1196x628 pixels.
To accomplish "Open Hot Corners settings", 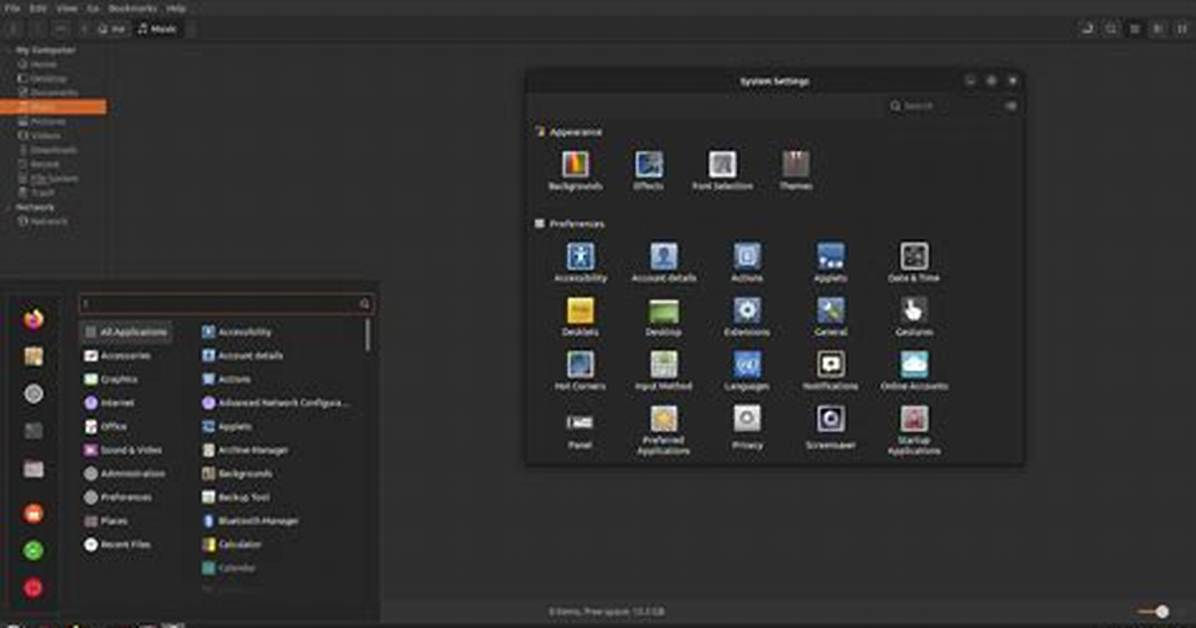I will coord(580,371).
